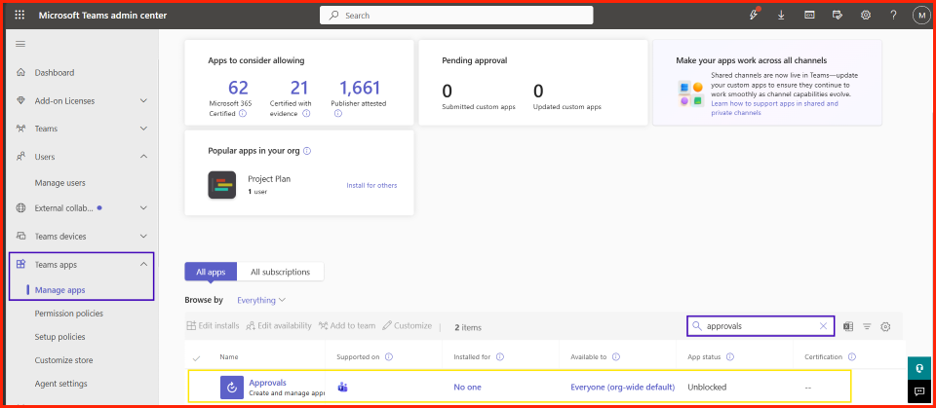Open the Help question mark icon

893,16
